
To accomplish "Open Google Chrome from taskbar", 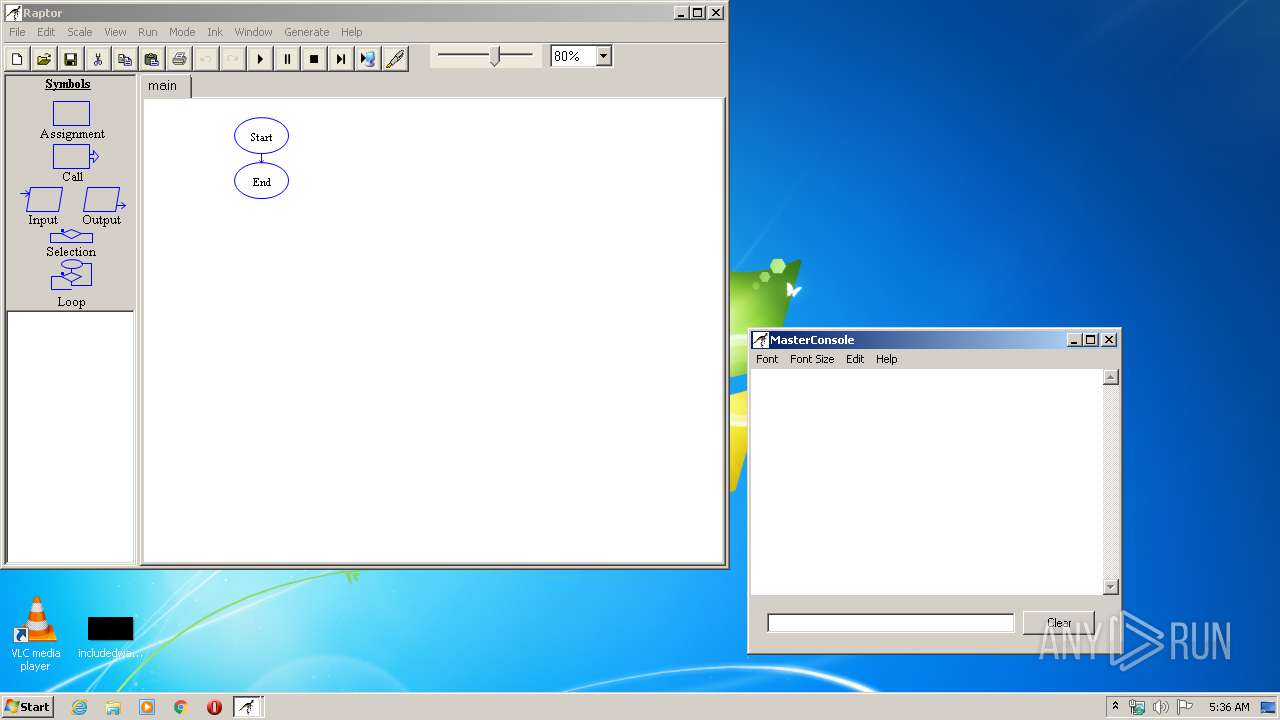I will (181, 707).
